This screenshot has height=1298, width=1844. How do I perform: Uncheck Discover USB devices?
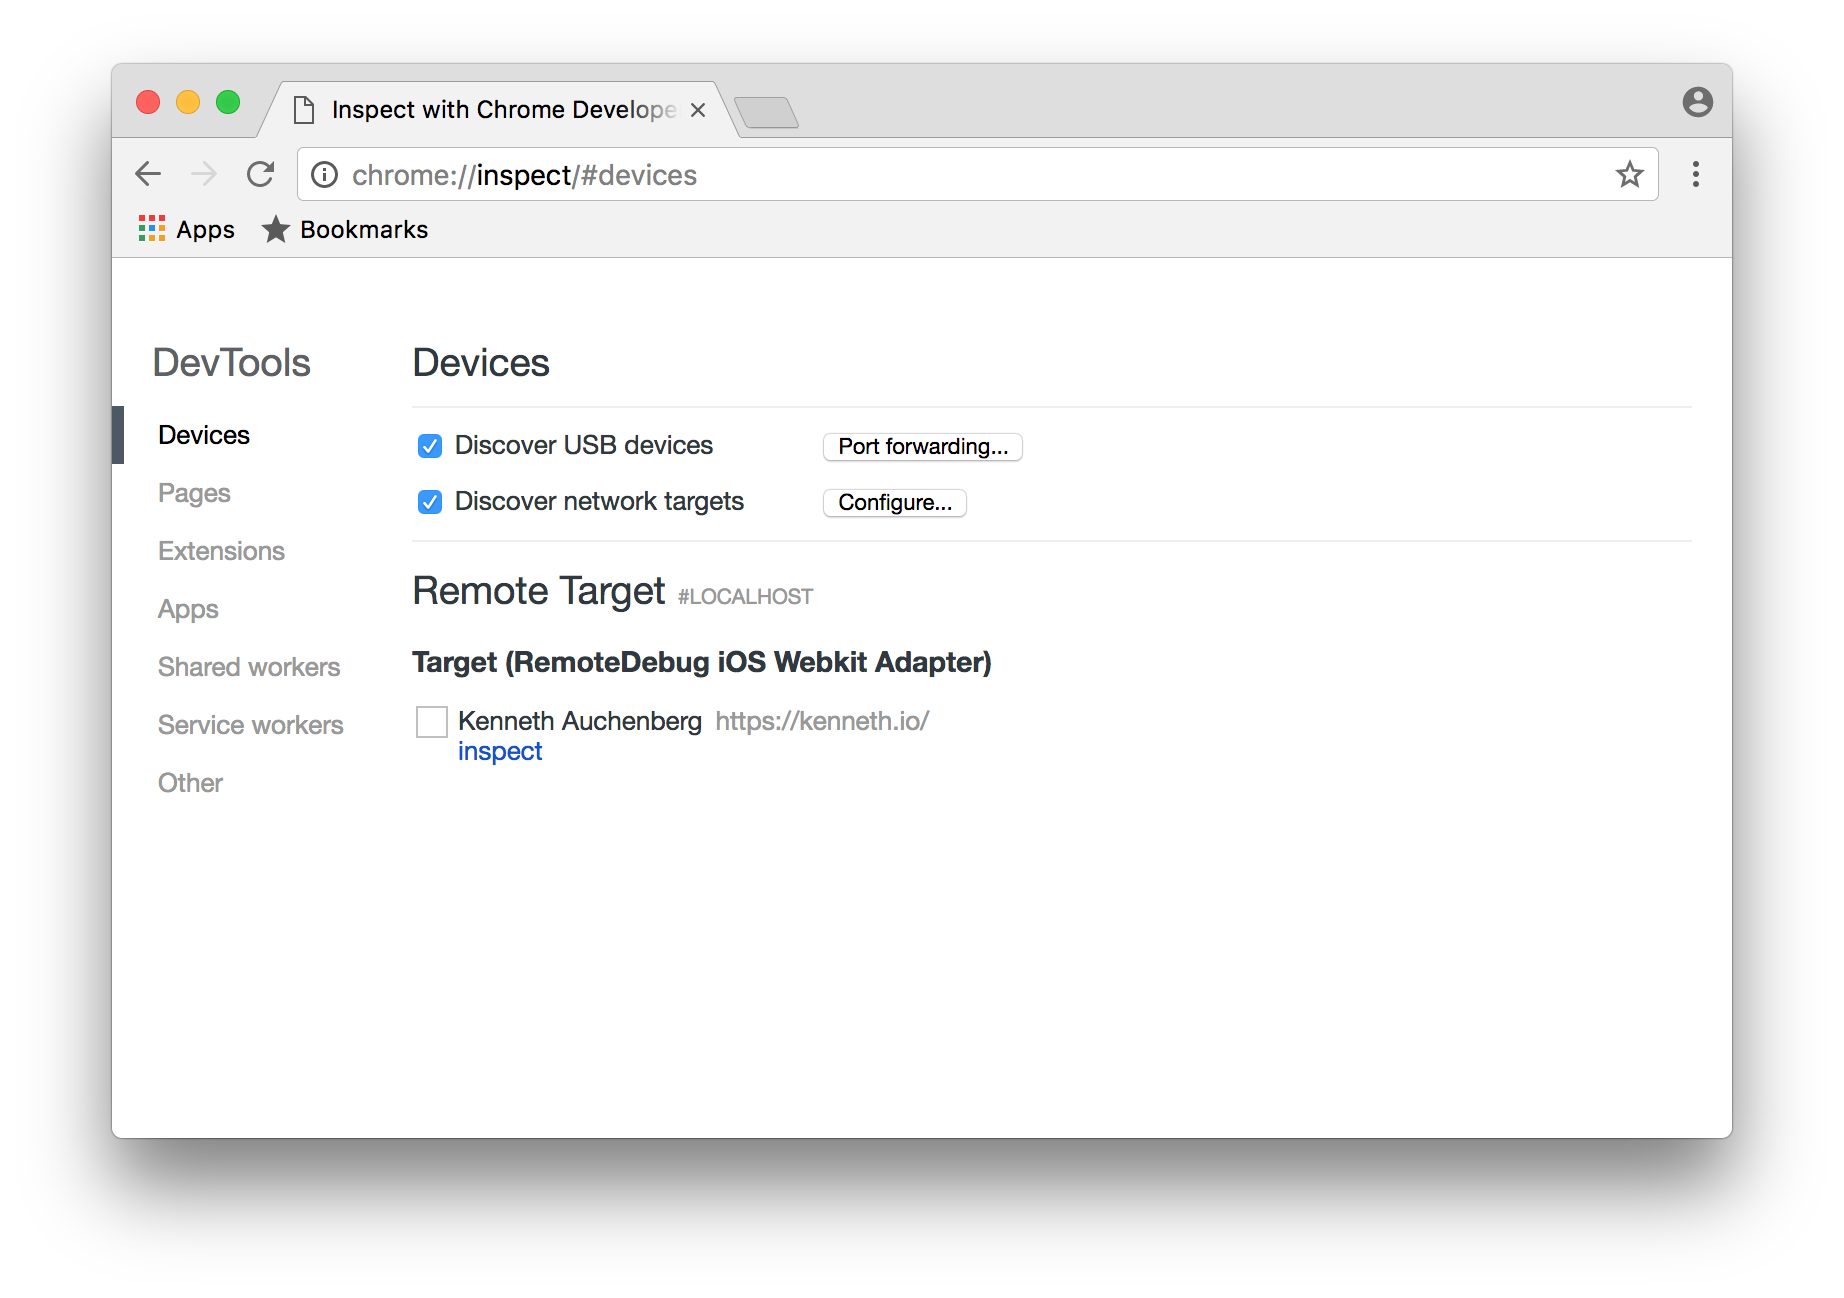[x=430, y=446]
